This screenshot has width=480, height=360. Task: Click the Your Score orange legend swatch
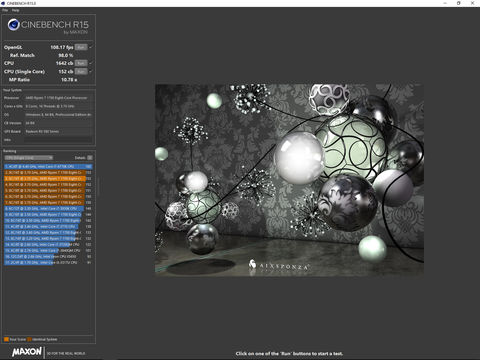6,339
